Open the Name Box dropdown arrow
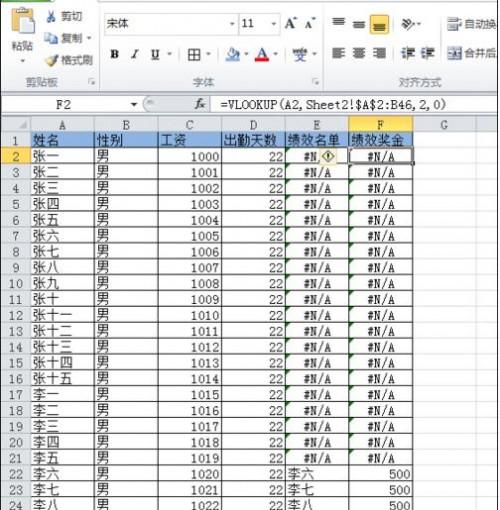 coord(134,105)
